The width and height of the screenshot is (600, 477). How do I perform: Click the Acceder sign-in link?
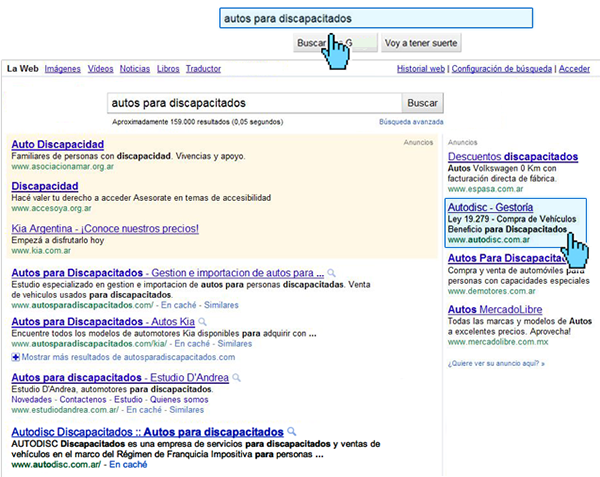click(x=574, y=69)
